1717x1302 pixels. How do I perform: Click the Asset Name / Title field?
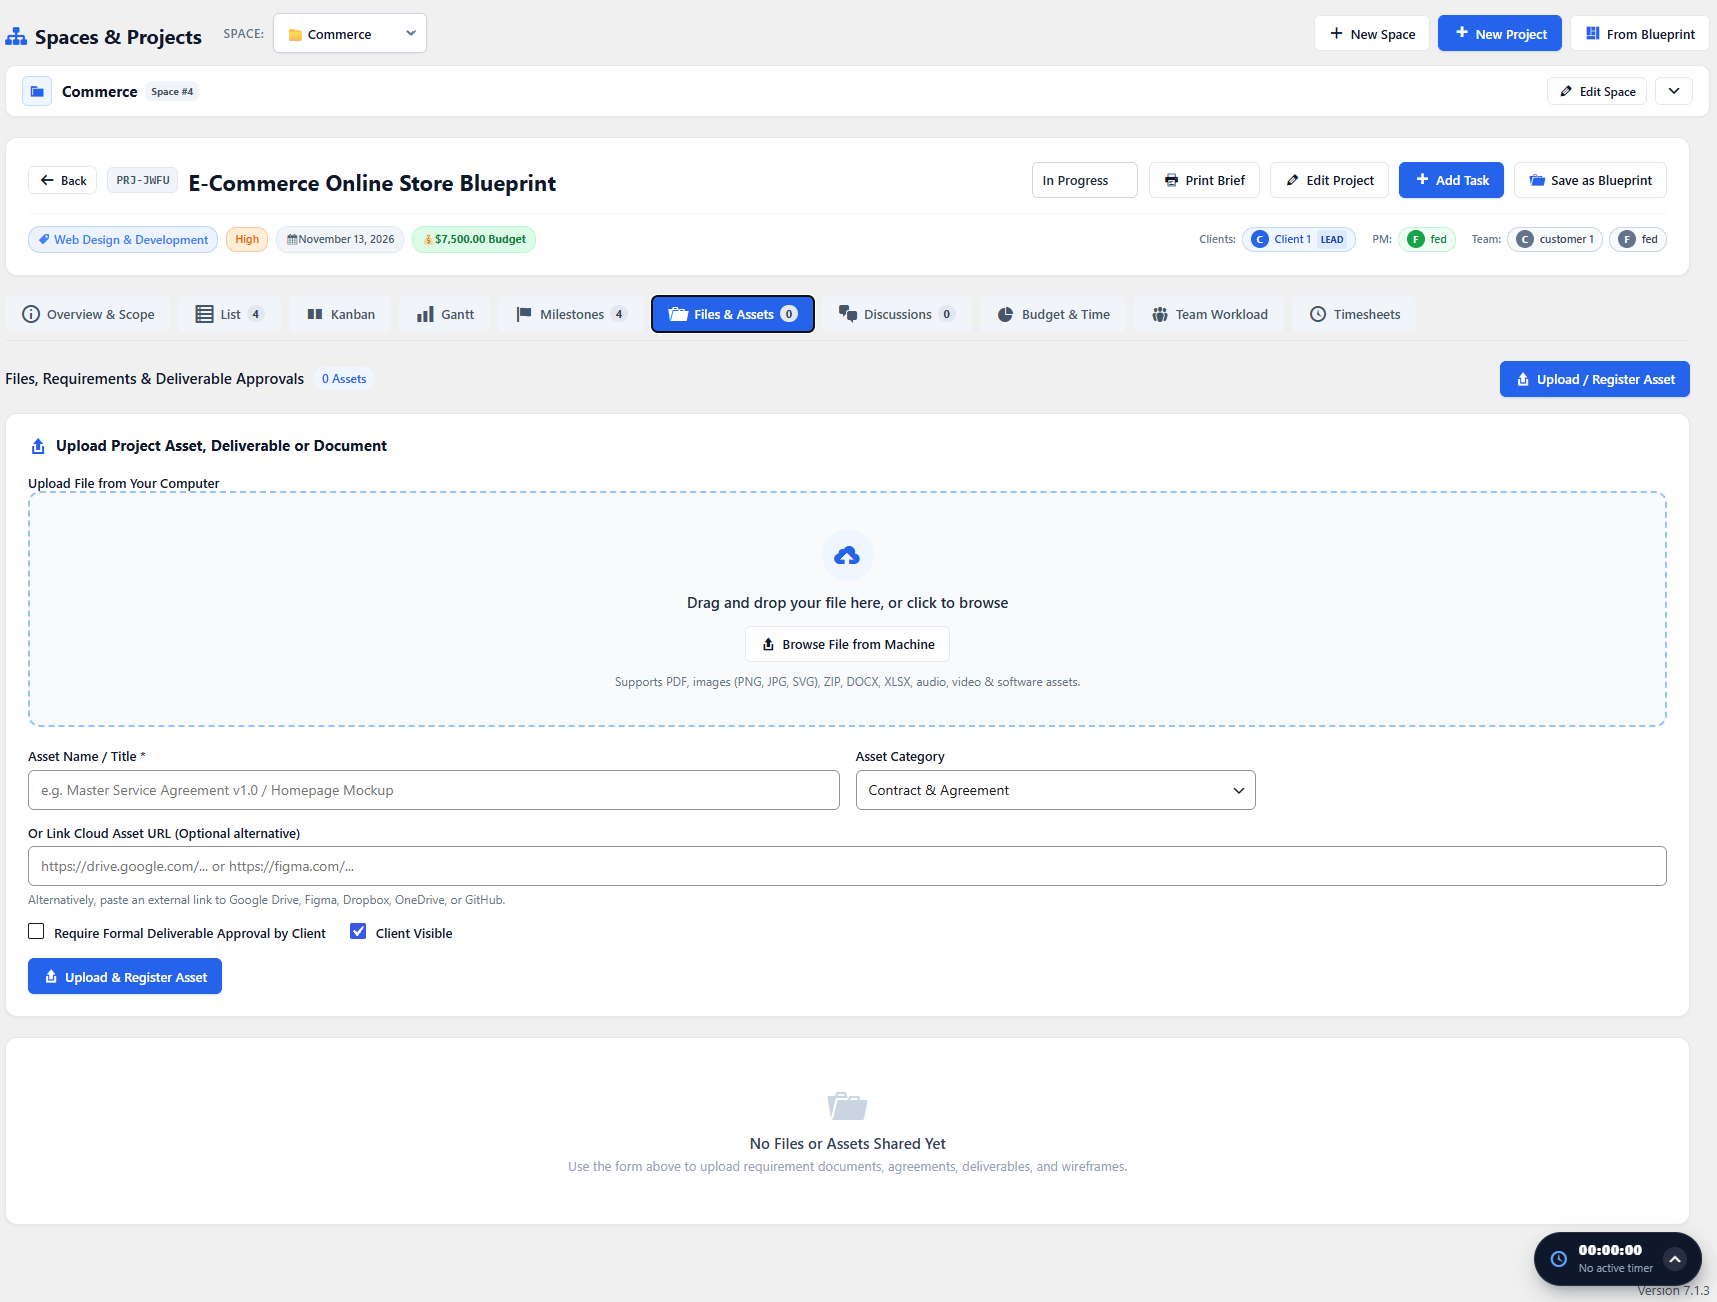click(x=434, y=790)
